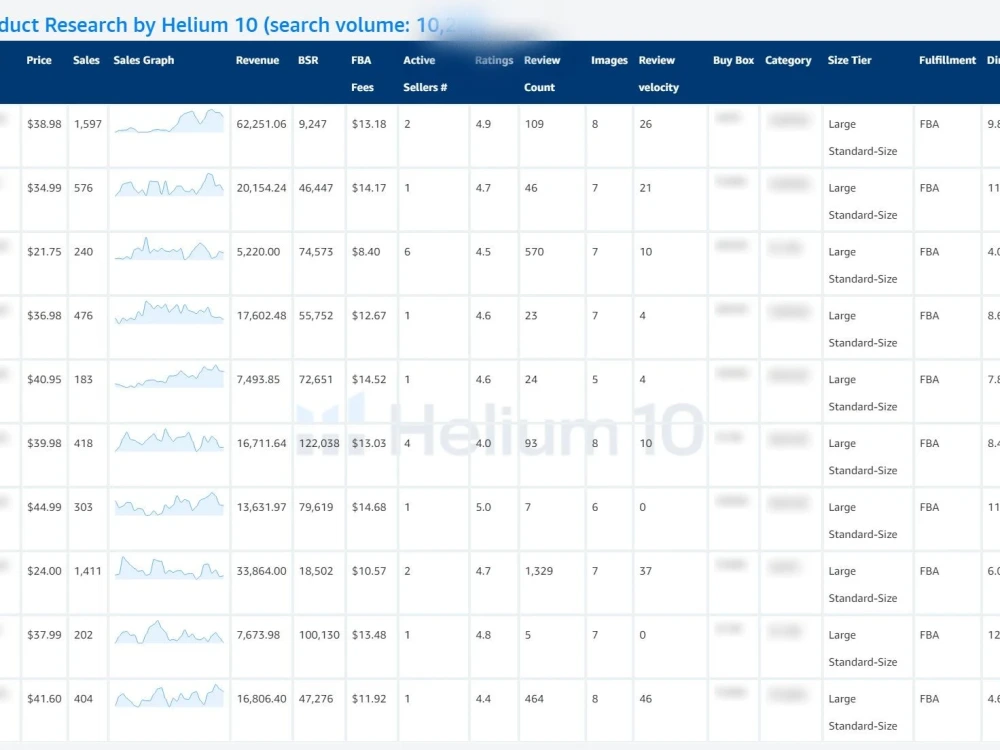The width and height of the screenshot is (1000, 750).
Task: Select revenue 13,631.97
Action: [261, 506]
